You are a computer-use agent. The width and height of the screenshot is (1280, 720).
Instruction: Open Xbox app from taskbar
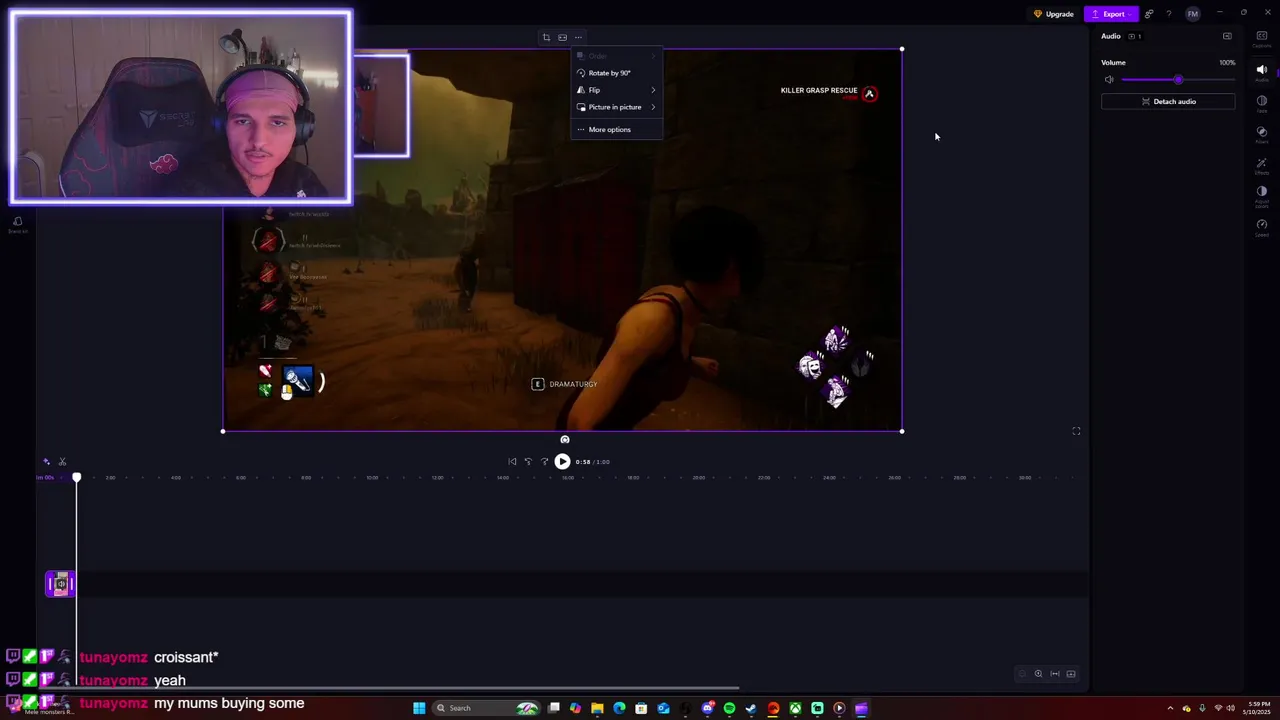pyautogui.click(x=795, y=708)
